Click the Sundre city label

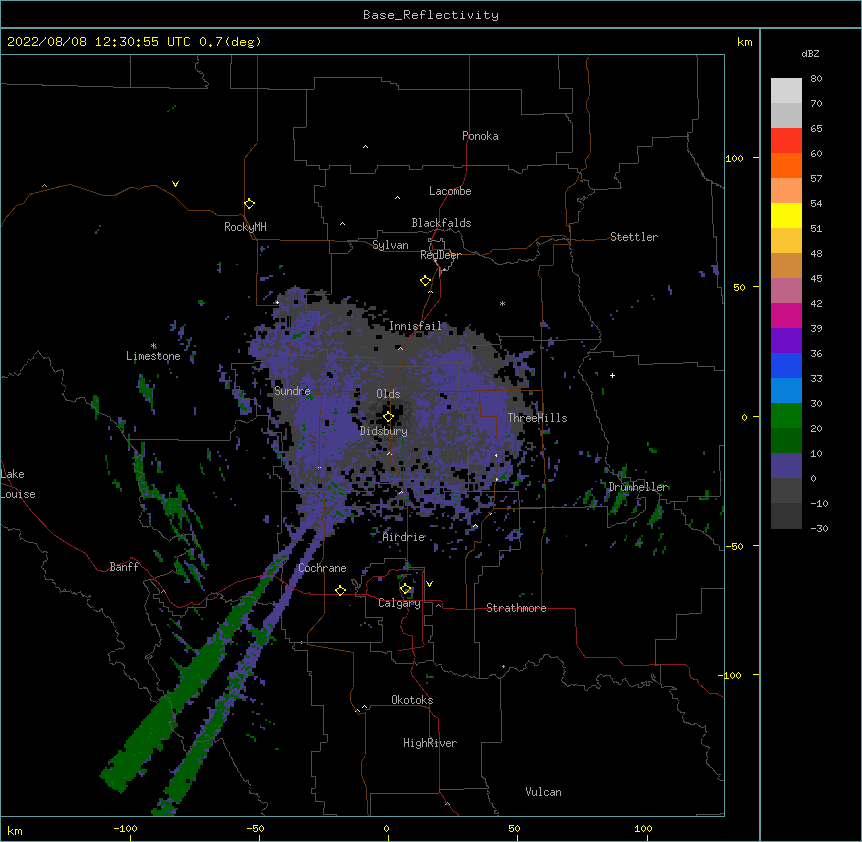point(292,391)
